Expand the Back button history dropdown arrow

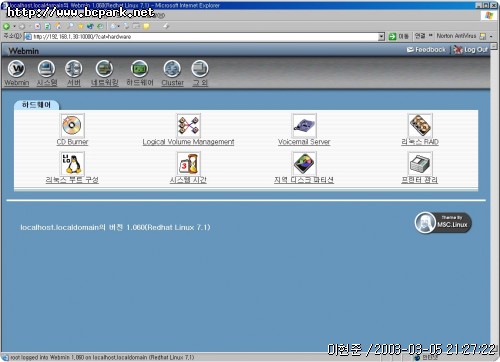(14, 26)
